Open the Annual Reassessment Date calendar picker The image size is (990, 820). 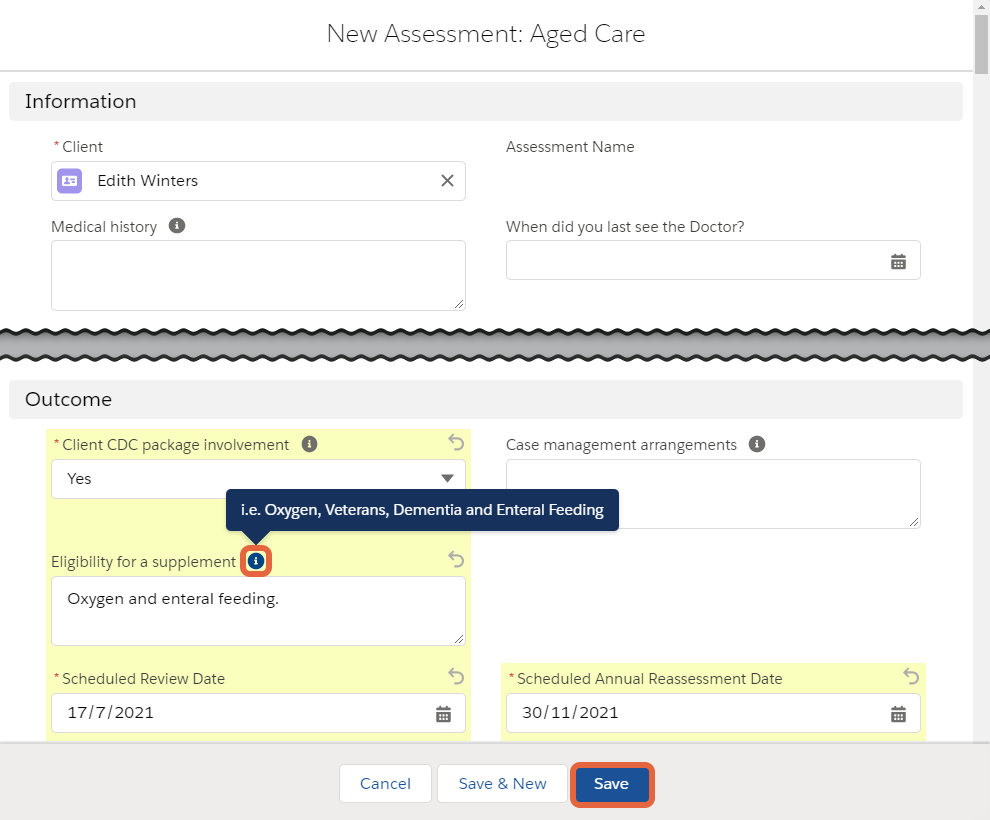pos(898,714)
